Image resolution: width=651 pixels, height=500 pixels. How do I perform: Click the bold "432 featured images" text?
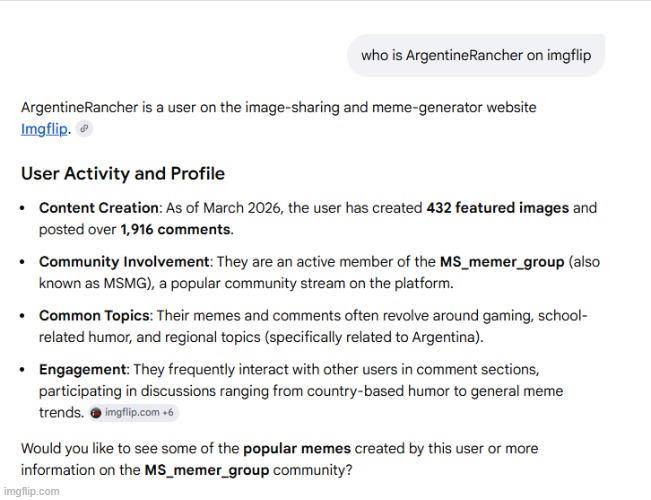click(x=497, y=208)
